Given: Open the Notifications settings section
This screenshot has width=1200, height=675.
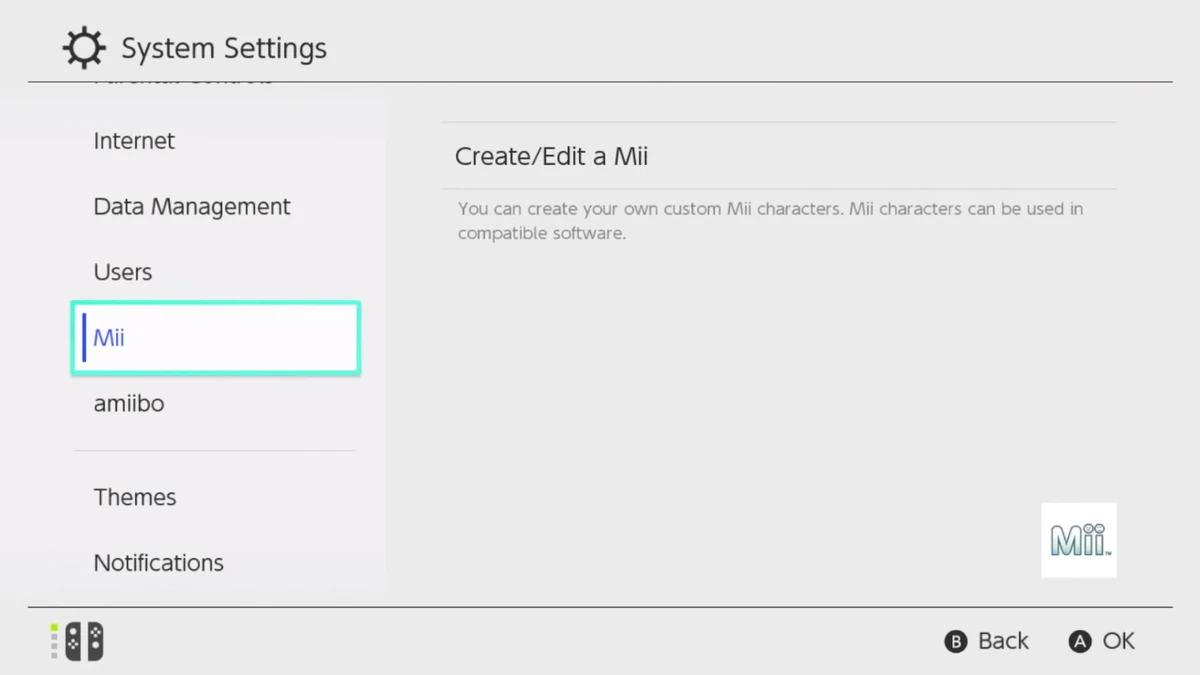Looking at the screenshot, I should tap(158, 562).
